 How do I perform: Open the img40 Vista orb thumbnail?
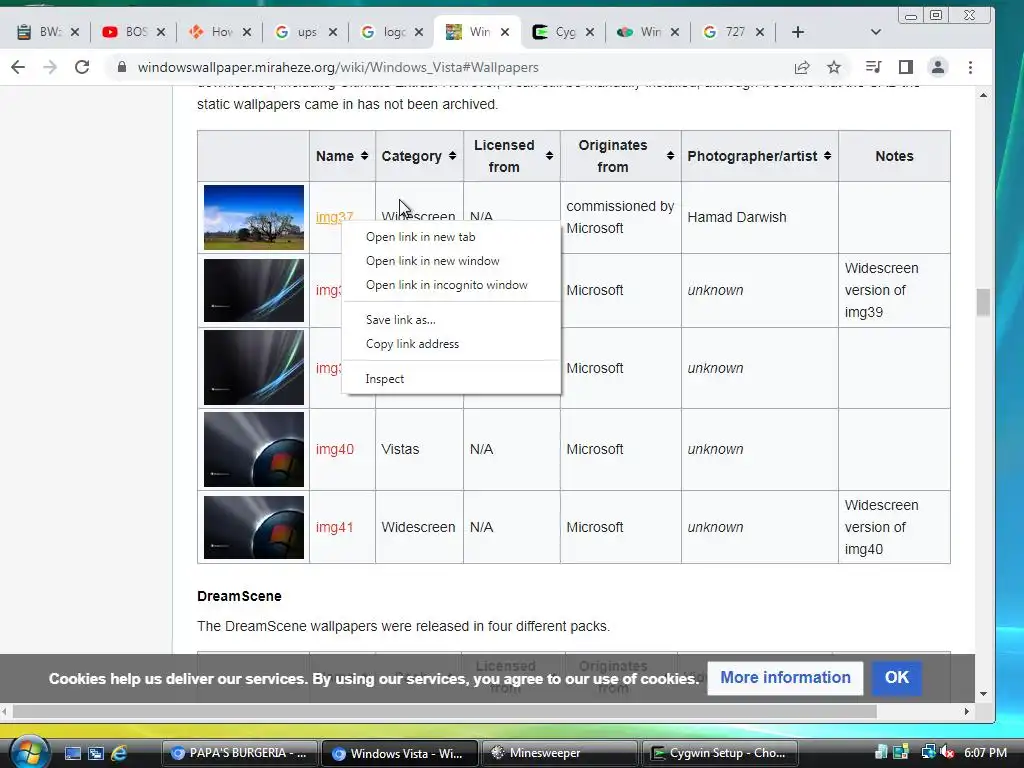[253, 449]
